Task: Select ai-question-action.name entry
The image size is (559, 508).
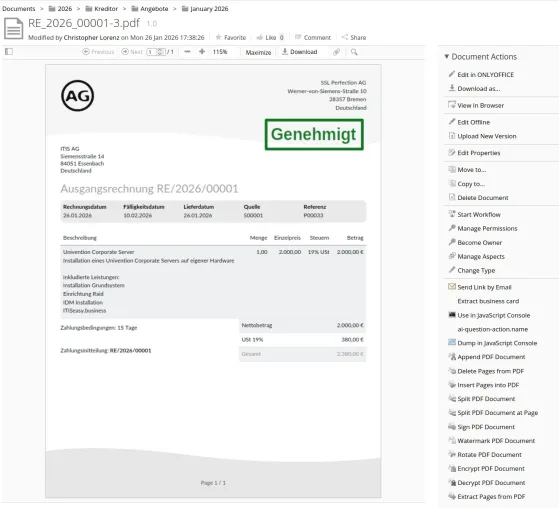Action: pos(493,329)
